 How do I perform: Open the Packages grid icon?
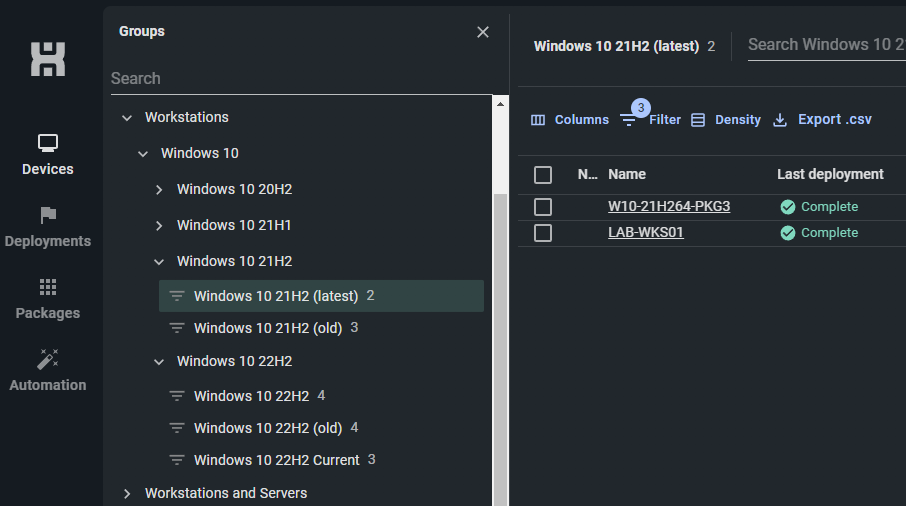tap(48, 287)
